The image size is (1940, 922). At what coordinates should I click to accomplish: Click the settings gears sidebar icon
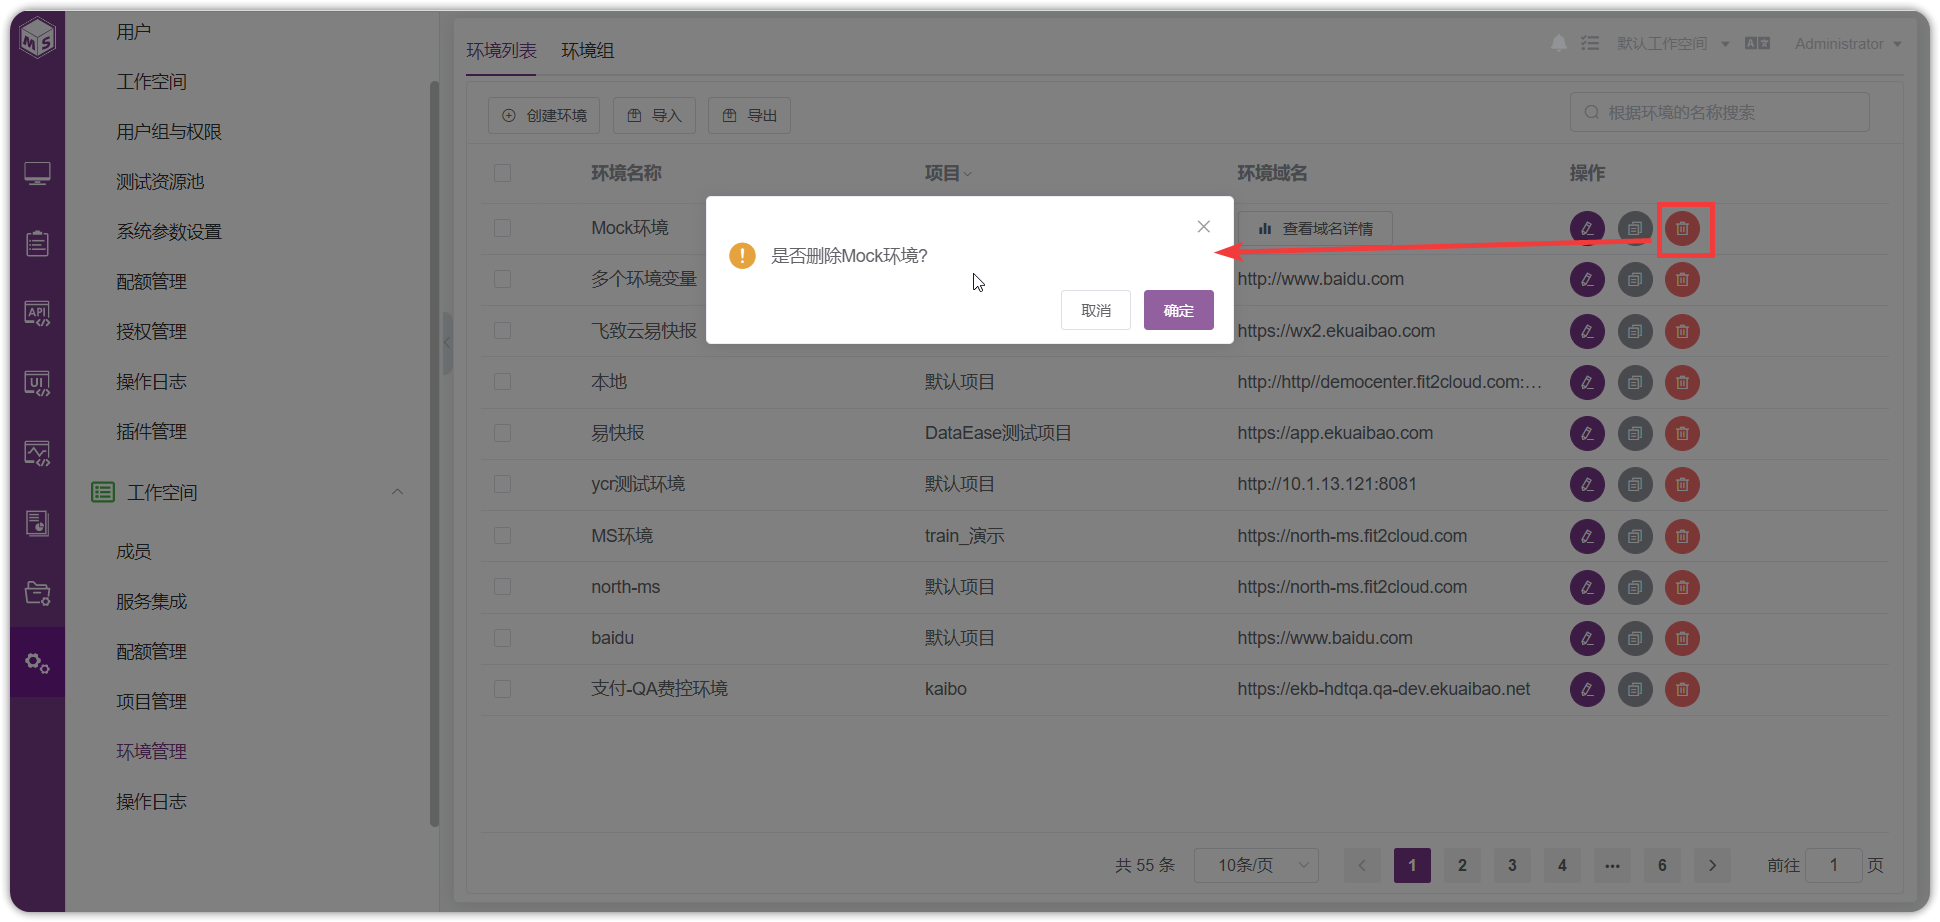click(x=37, y=662)
